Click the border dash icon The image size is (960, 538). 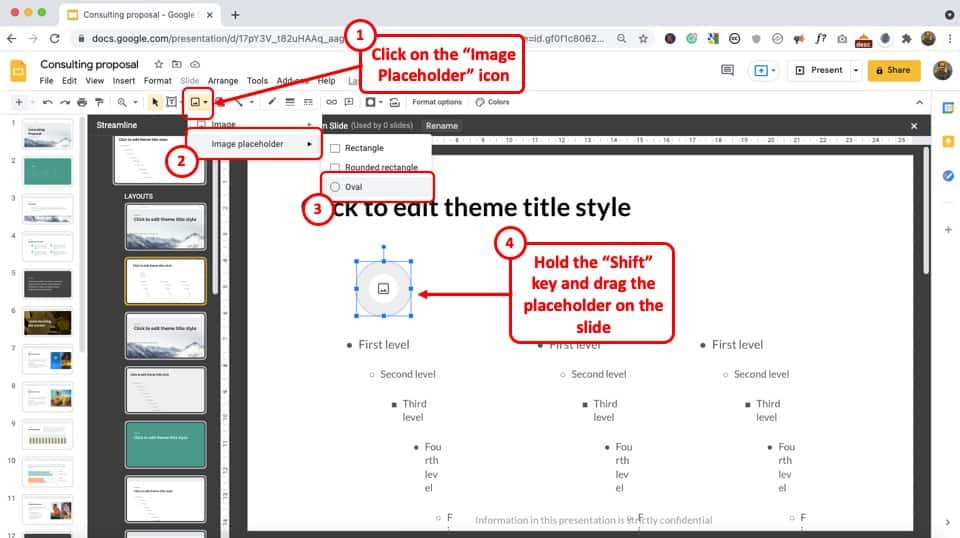[308, 102]
